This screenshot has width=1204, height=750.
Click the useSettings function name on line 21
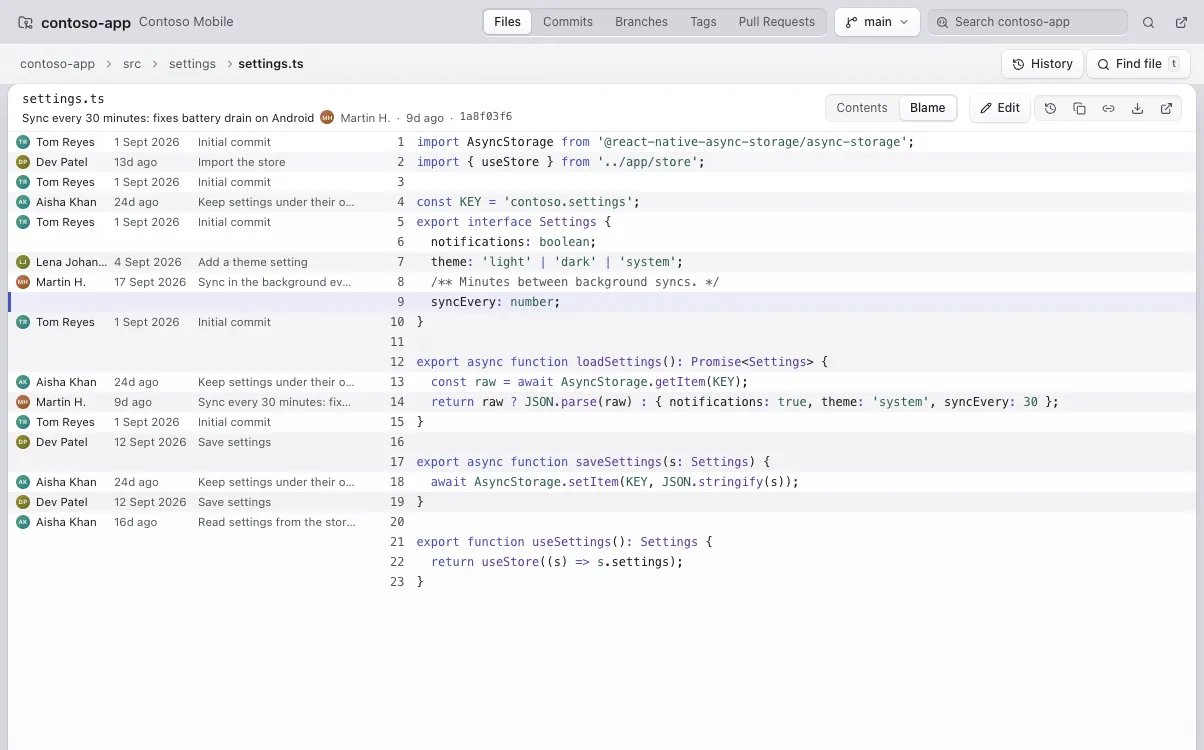pyautogui.click(x=572, y=542)
